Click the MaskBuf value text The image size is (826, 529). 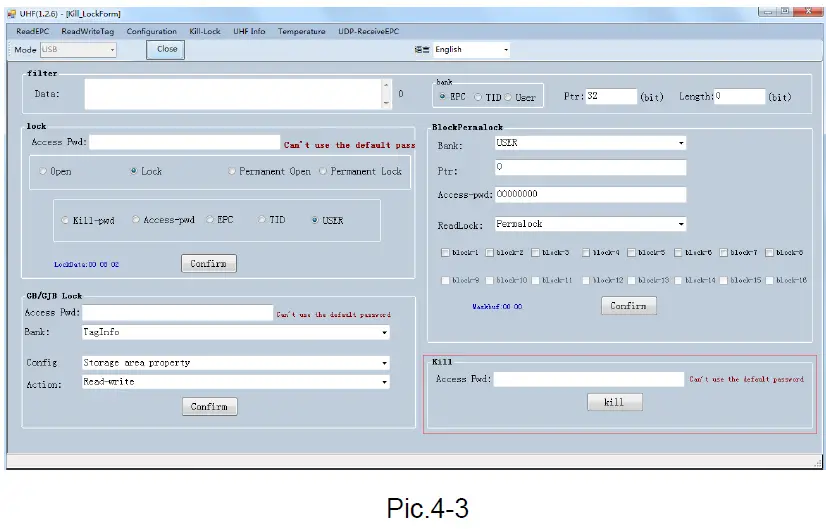pyautogui.click(x=497, y=306)
